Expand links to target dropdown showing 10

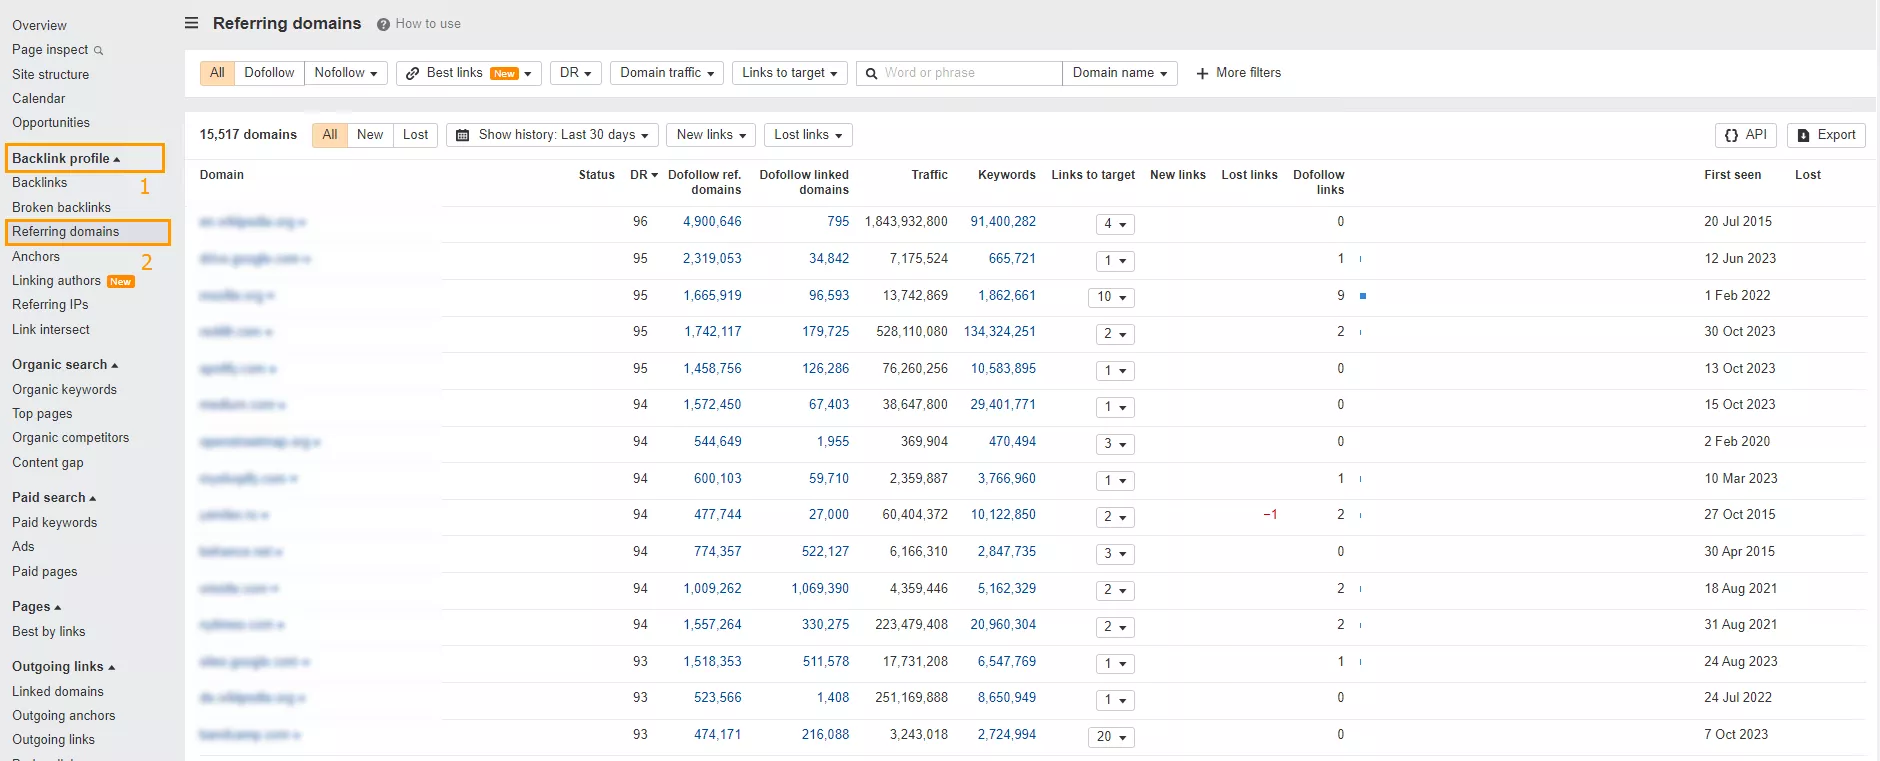1111,297
